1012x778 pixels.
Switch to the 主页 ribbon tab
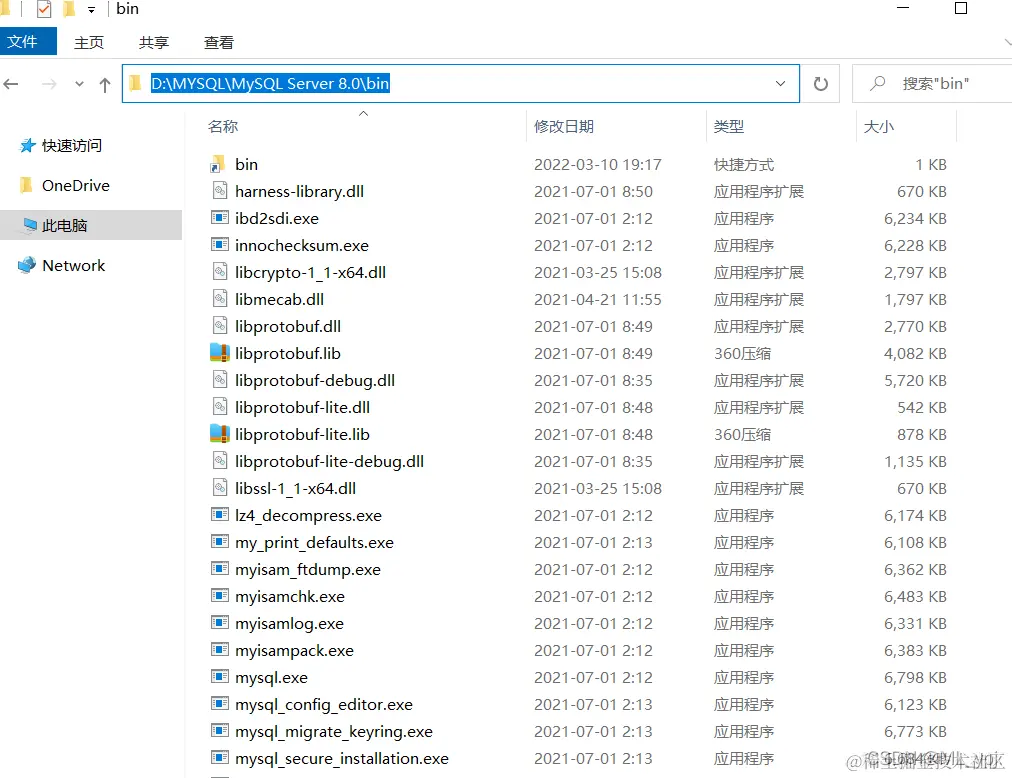(88, 43)
